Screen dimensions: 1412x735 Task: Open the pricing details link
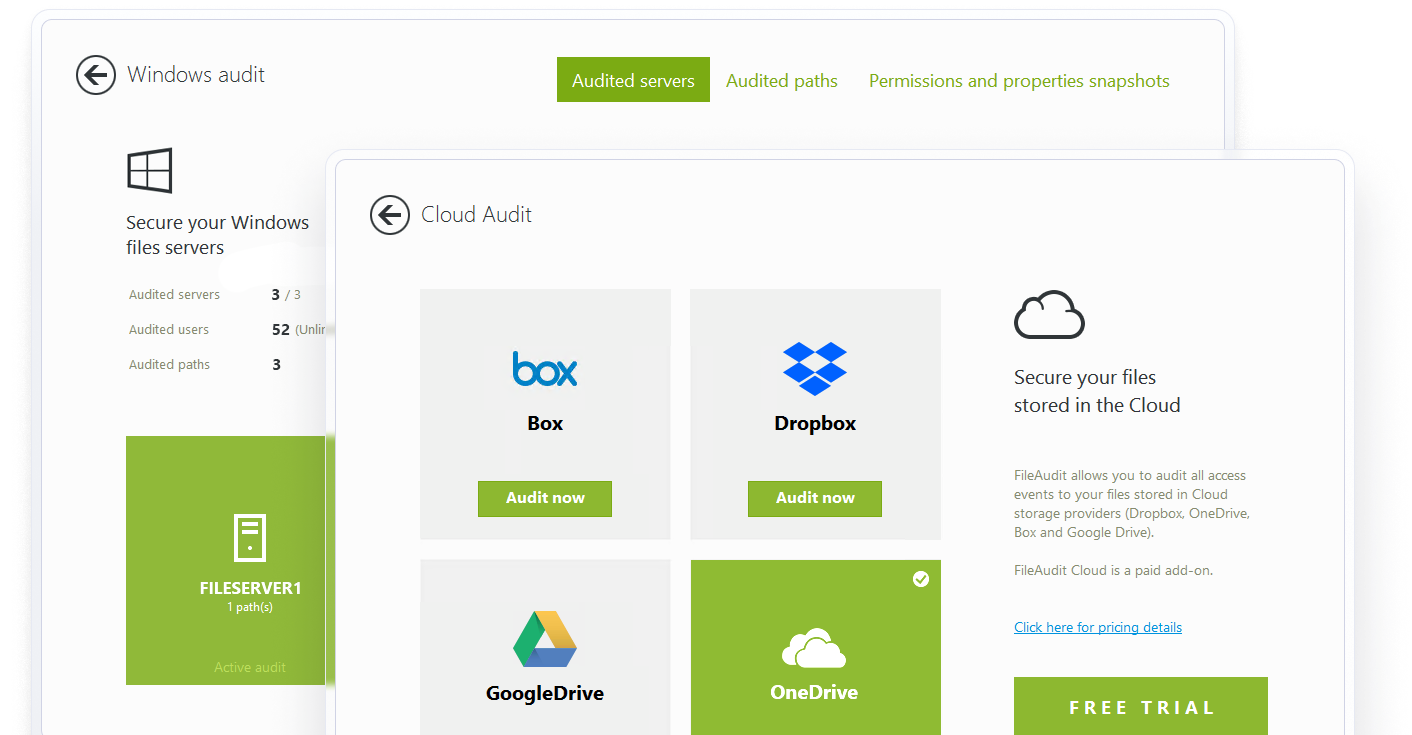(x=1098, y=628)
